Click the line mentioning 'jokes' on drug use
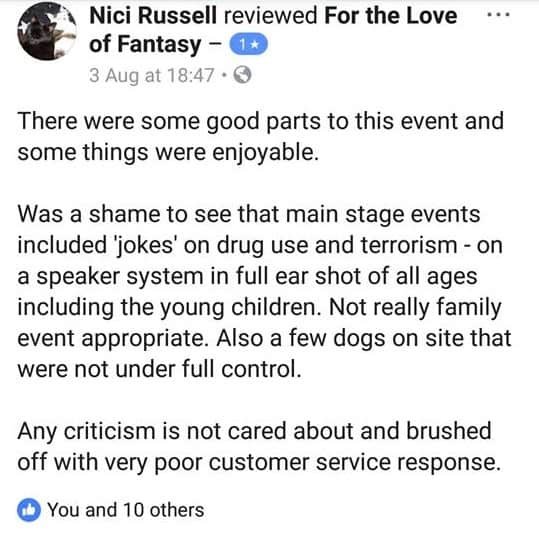Screen dimensions: 539x535 pyautogui.click(x=260, y=245)
